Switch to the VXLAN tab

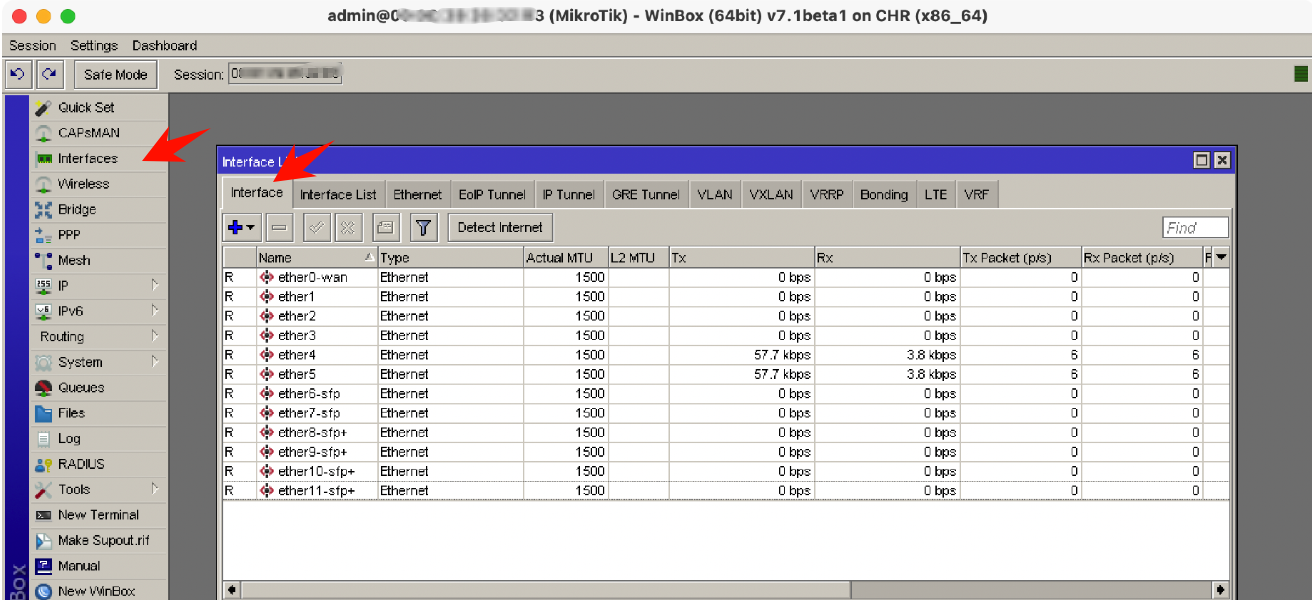771,195
